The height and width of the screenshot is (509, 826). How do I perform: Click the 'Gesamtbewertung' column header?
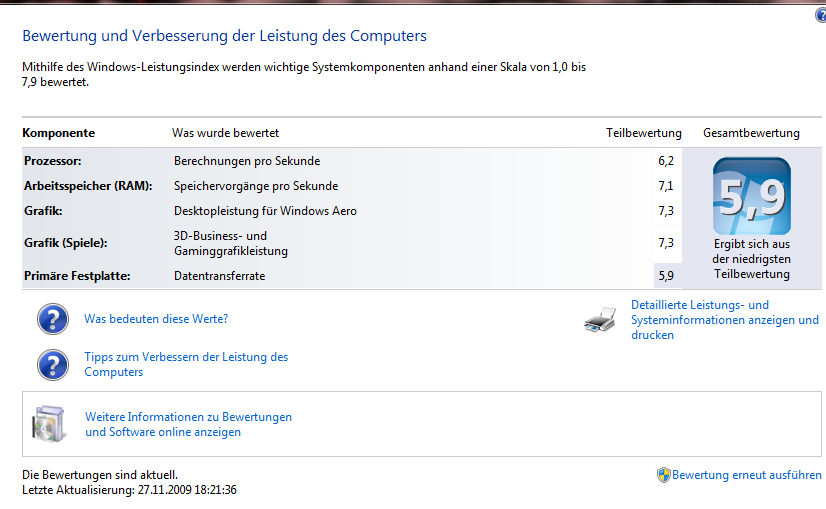[x=751, y=133]
